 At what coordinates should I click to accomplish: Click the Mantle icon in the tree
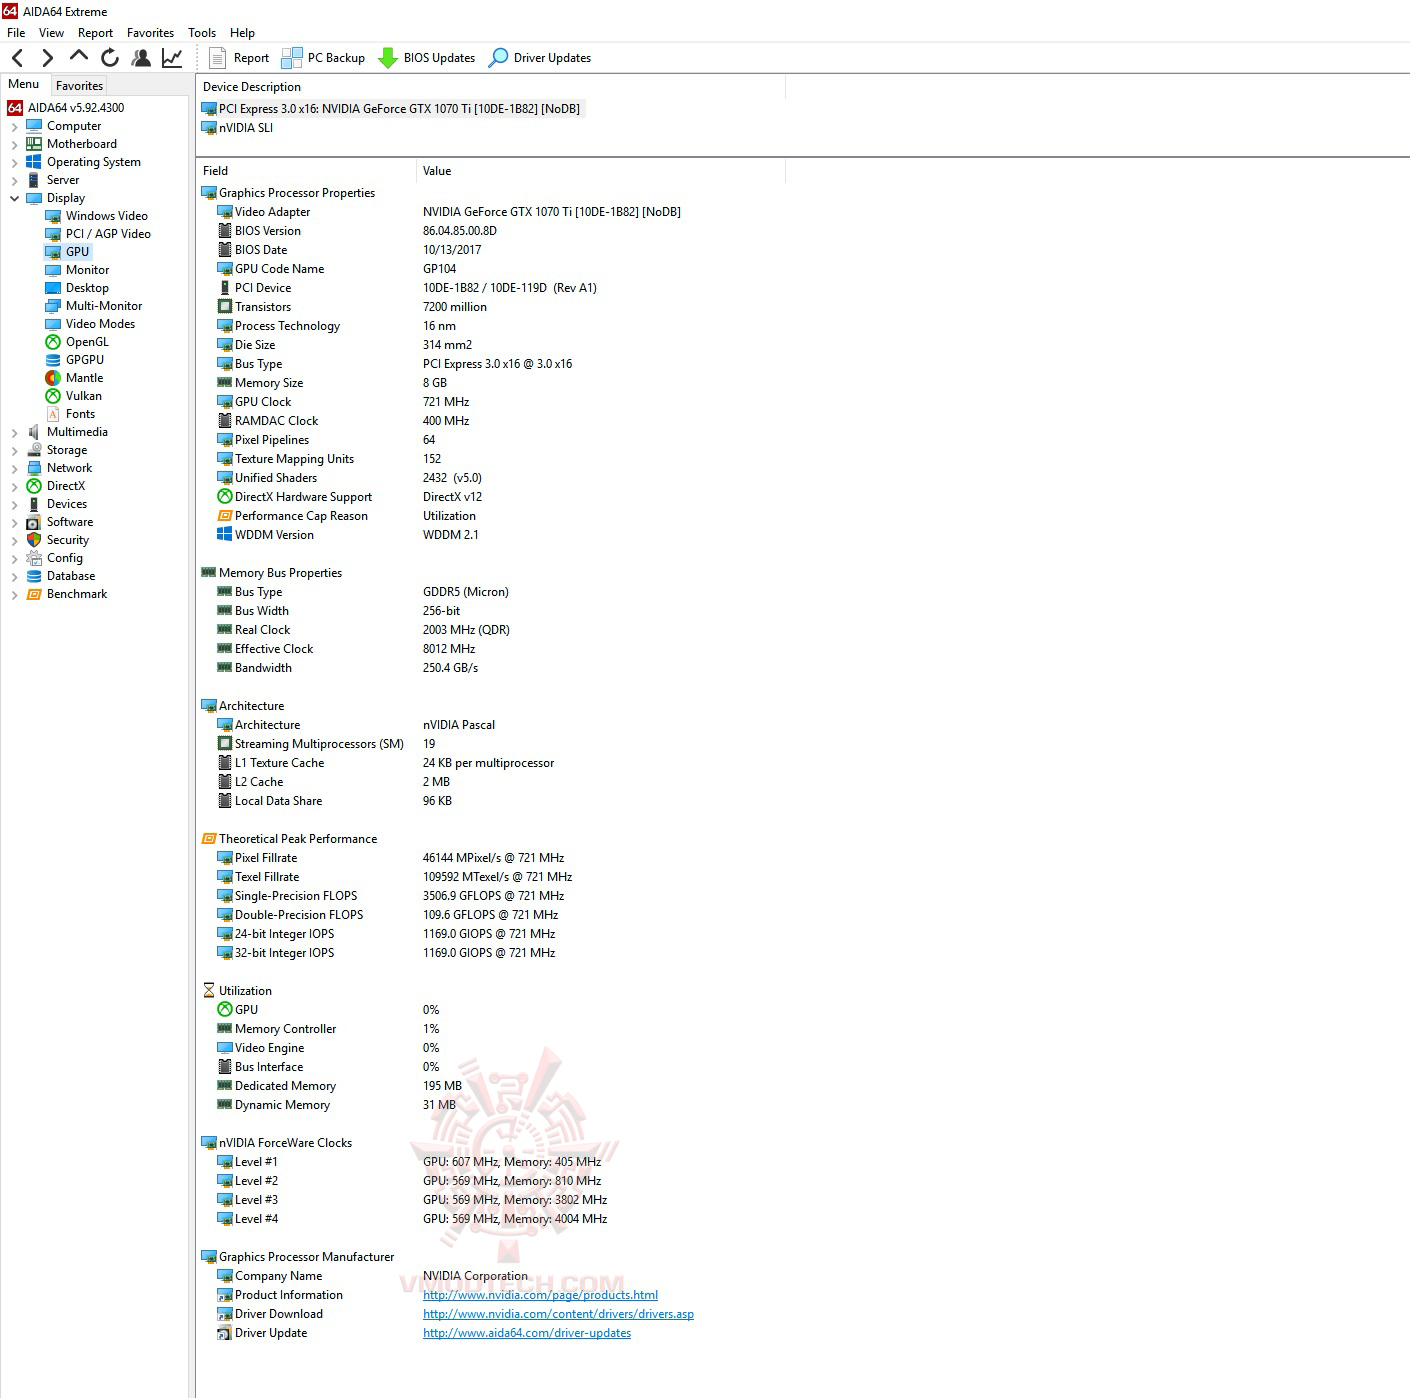[53, 378]
